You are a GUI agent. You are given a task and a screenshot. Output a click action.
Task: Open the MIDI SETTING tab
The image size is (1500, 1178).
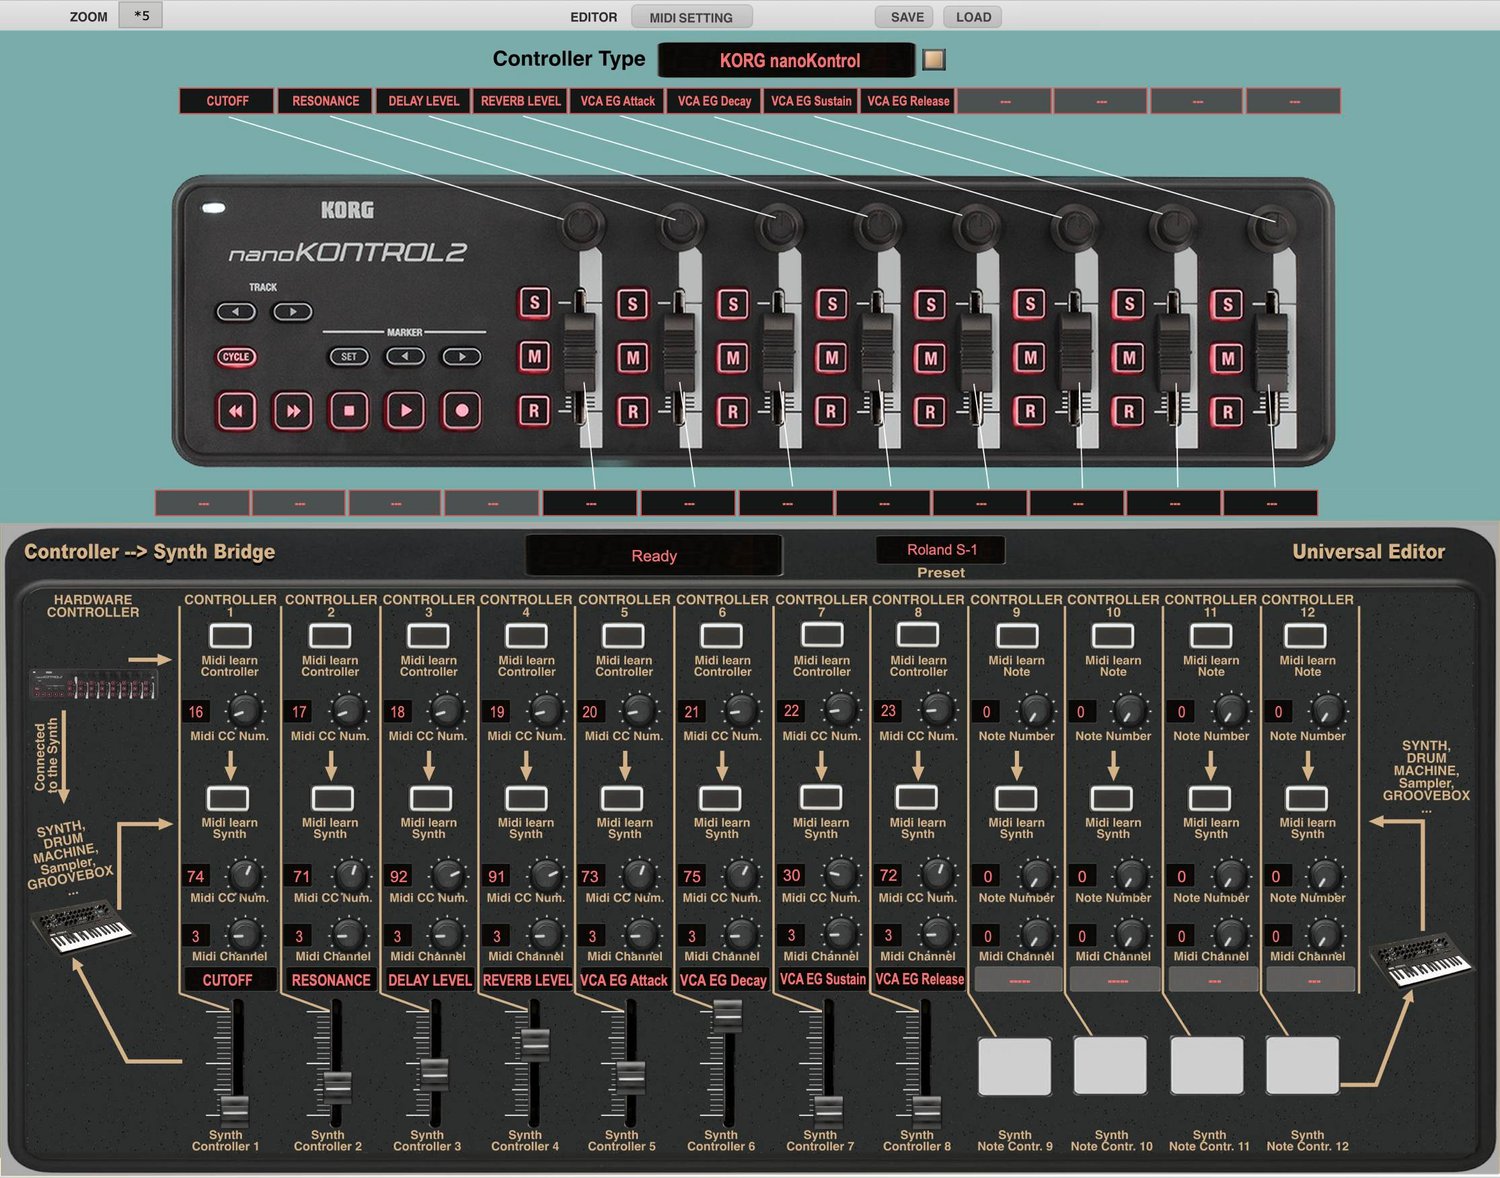tap(691, 17)
